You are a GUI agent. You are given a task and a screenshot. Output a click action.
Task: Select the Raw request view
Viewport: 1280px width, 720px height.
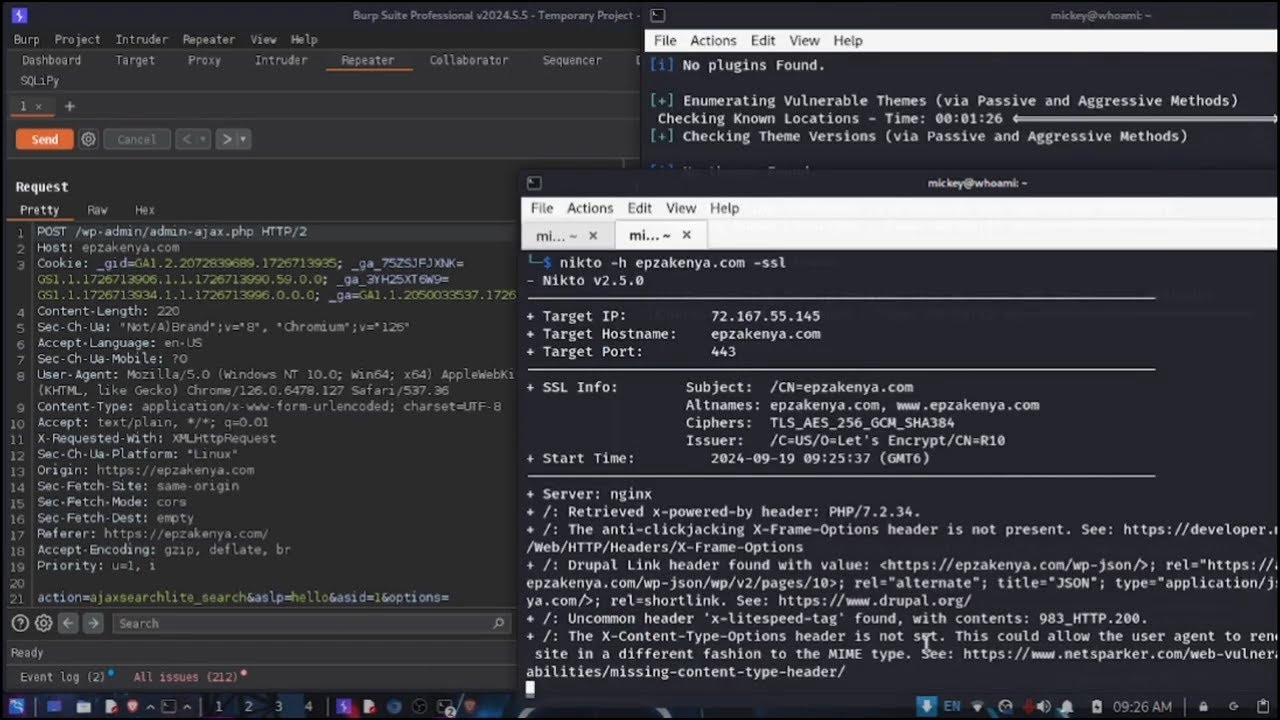[97, 210]
